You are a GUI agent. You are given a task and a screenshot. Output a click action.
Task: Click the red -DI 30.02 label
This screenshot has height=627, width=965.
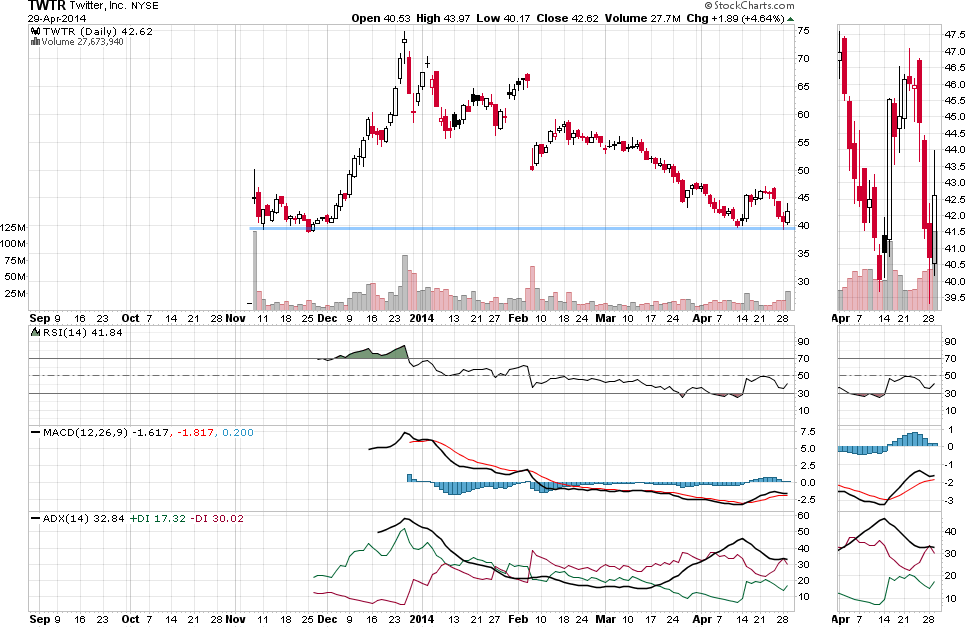[217, 519]
